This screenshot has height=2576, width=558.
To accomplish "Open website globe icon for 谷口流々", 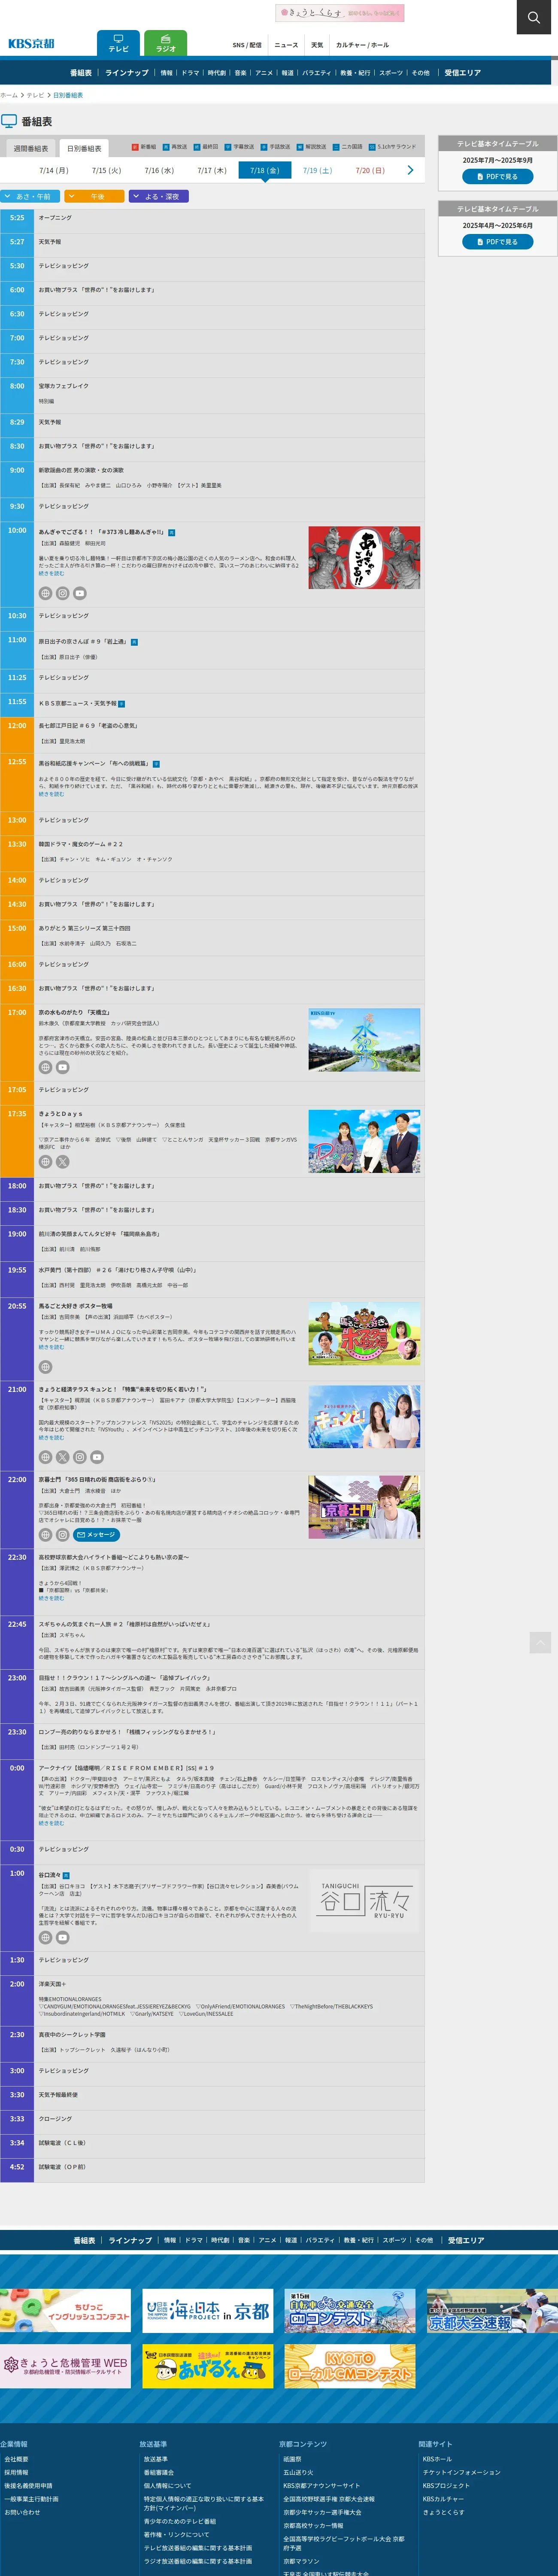I will click(45, 1937).
